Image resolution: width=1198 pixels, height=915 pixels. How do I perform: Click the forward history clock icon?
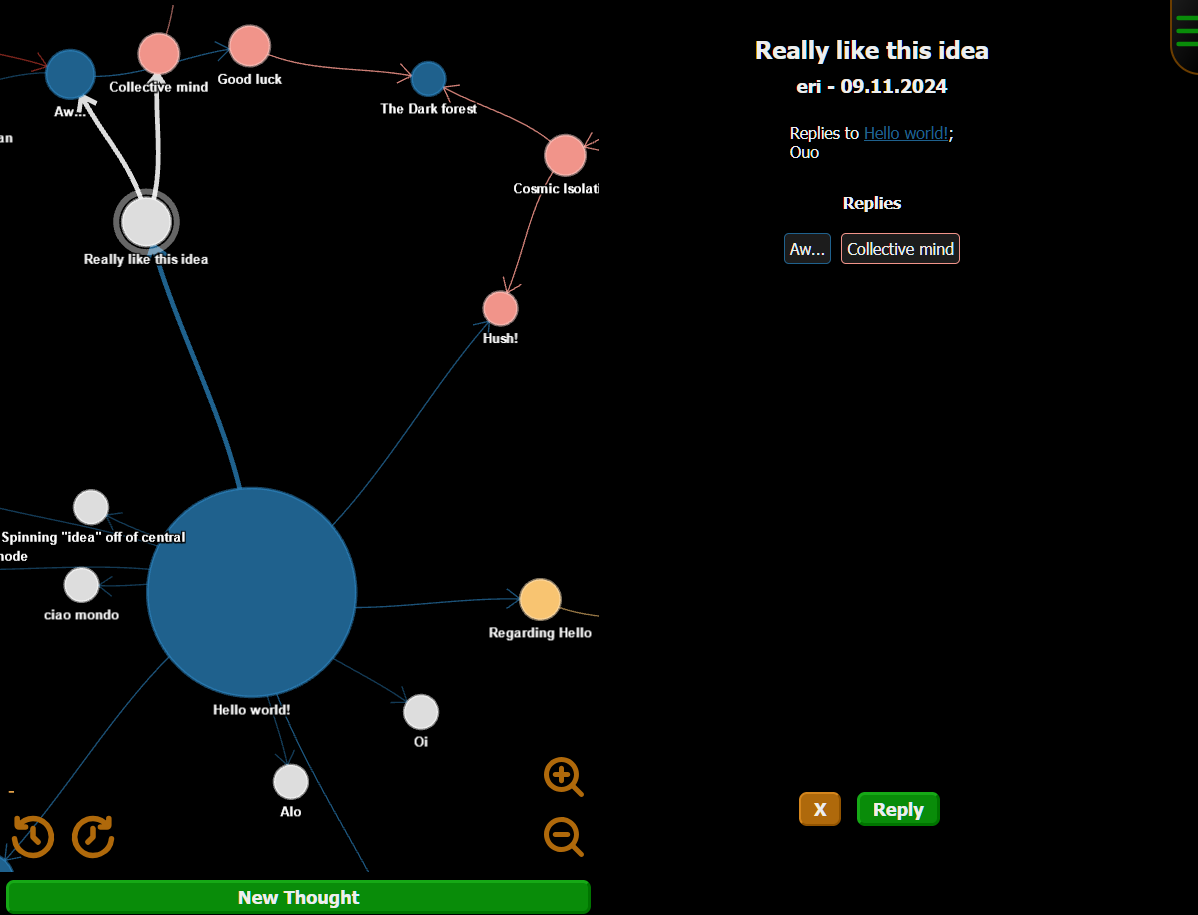click(93, 836)
